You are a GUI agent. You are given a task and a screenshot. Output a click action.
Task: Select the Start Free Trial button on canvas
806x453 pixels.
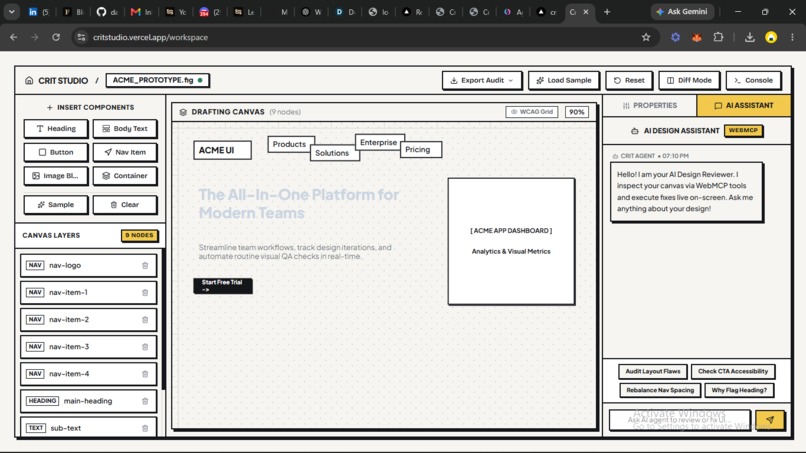pyautogui.click(x=223, y=286)
